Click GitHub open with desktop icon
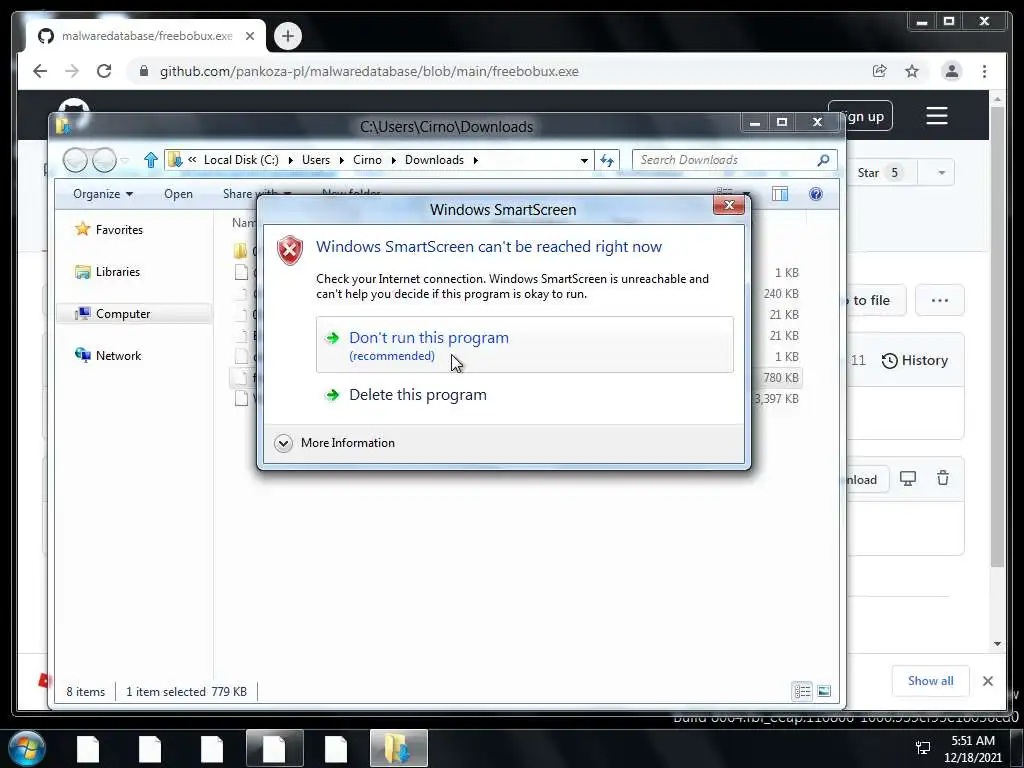 pyautogui.click(x=908, y=479)
